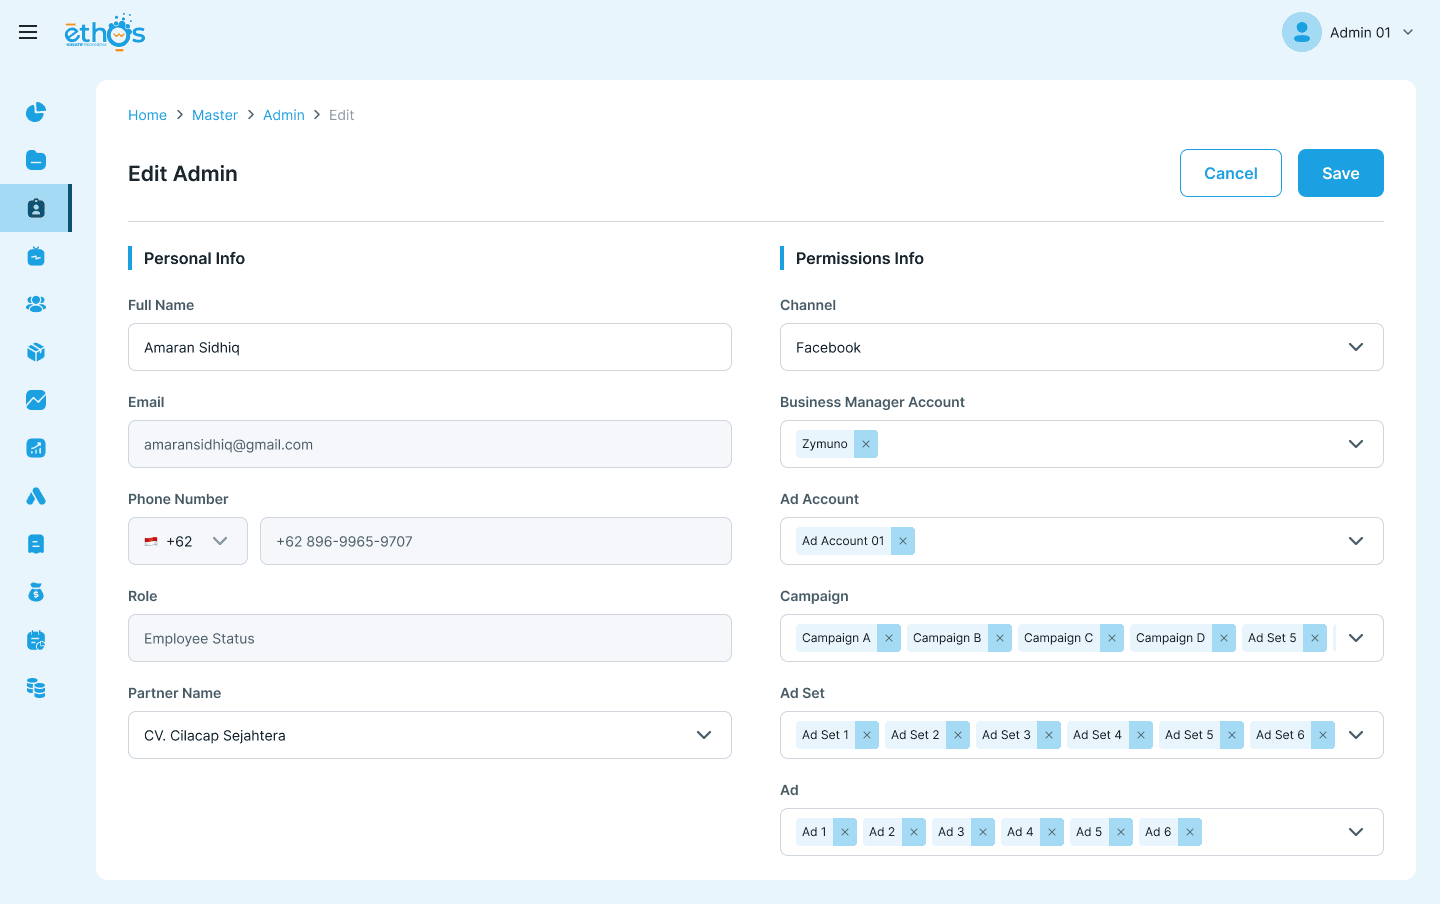
Task: Remove Ad Set 5 tag in Campaign field
Action: 1315,638
